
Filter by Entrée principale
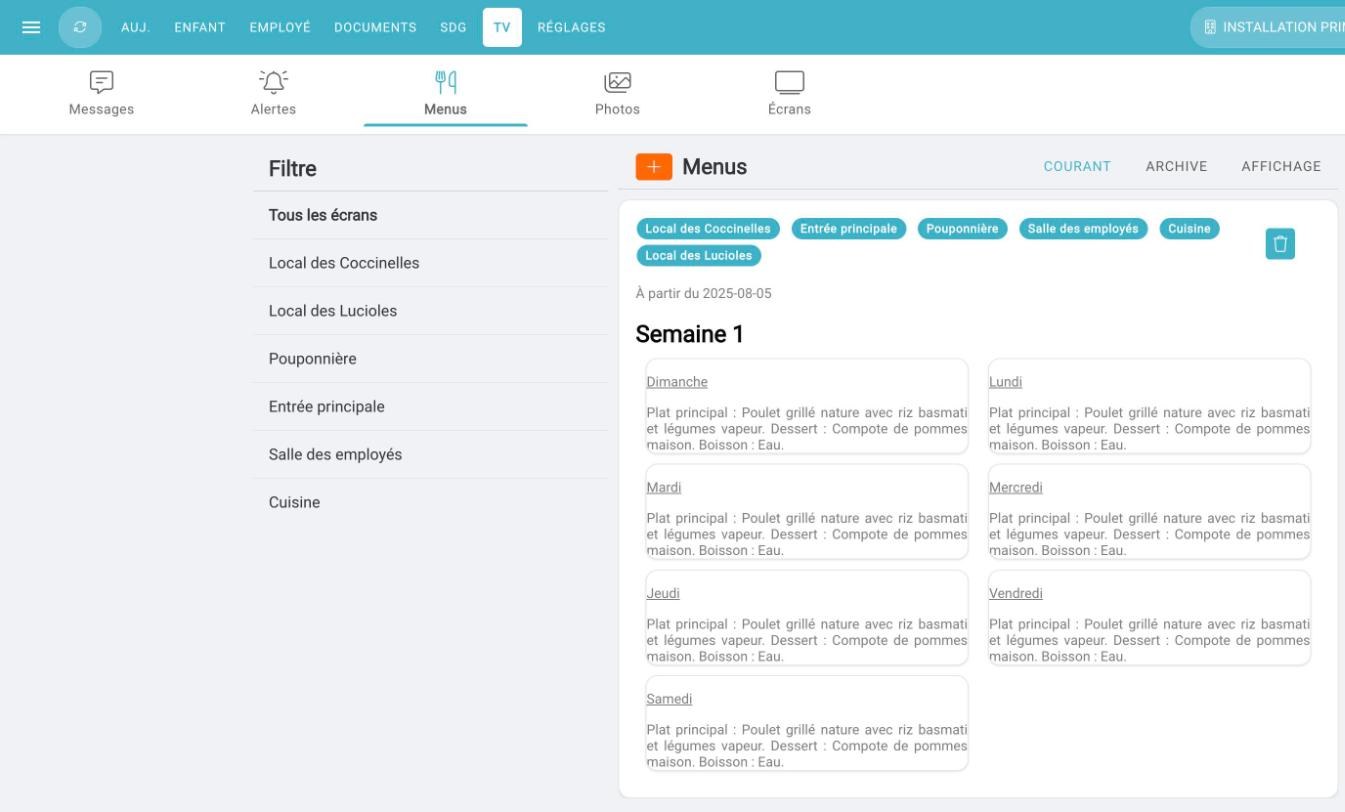(x=431, y=407)
